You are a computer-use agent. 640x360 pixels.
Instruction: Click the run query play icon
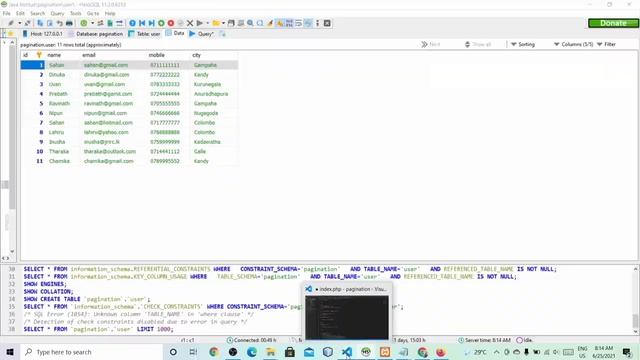200,23
